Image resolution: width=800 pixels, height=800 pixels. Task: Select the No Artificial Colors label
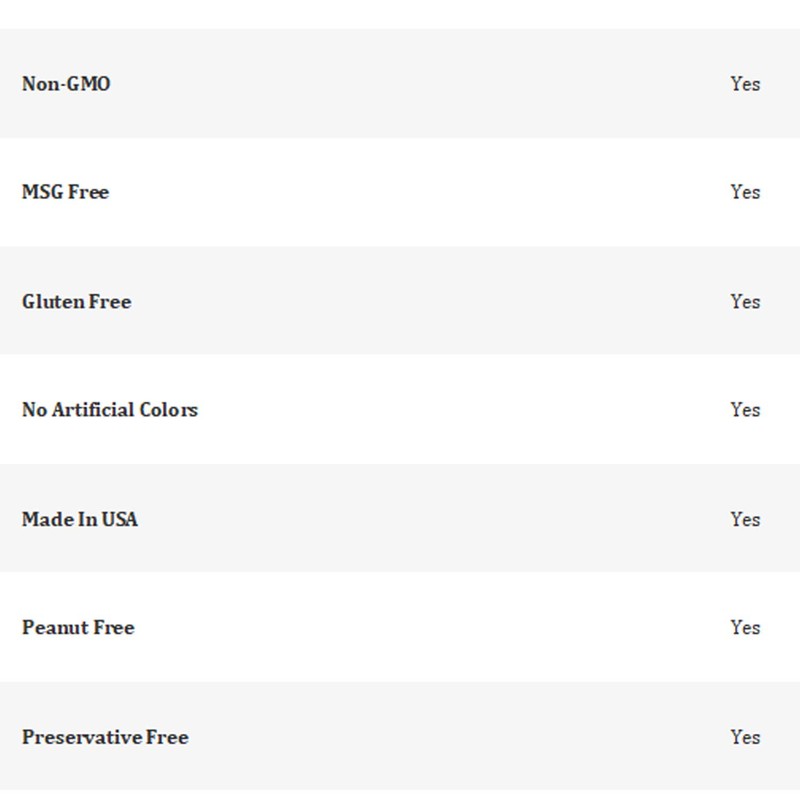pyautogui.click(x=110, y=410)
